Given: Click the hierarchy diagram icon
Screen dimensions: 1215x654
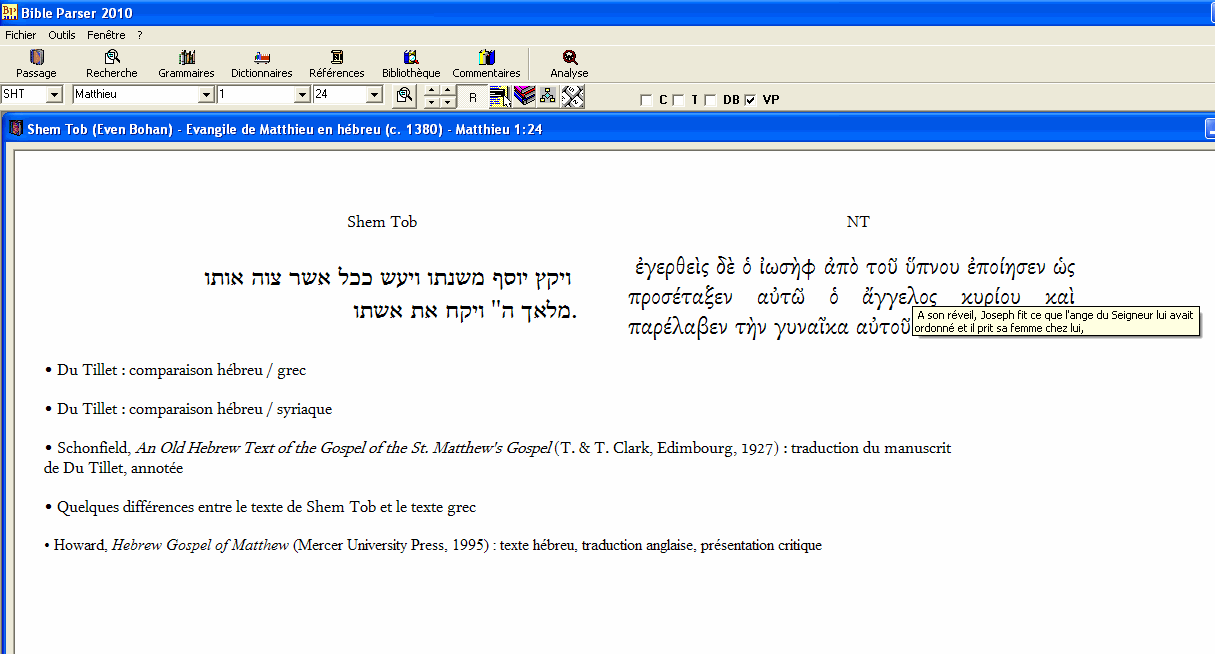Looking at the screenshot, I should click(548, 97).
